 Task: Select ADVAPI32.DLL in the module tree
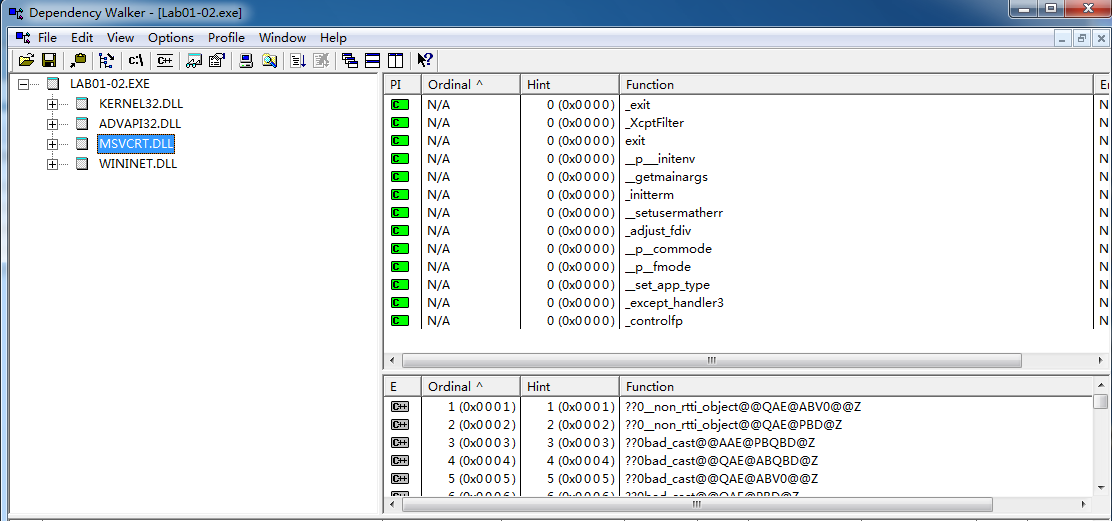tap(140, 123)
